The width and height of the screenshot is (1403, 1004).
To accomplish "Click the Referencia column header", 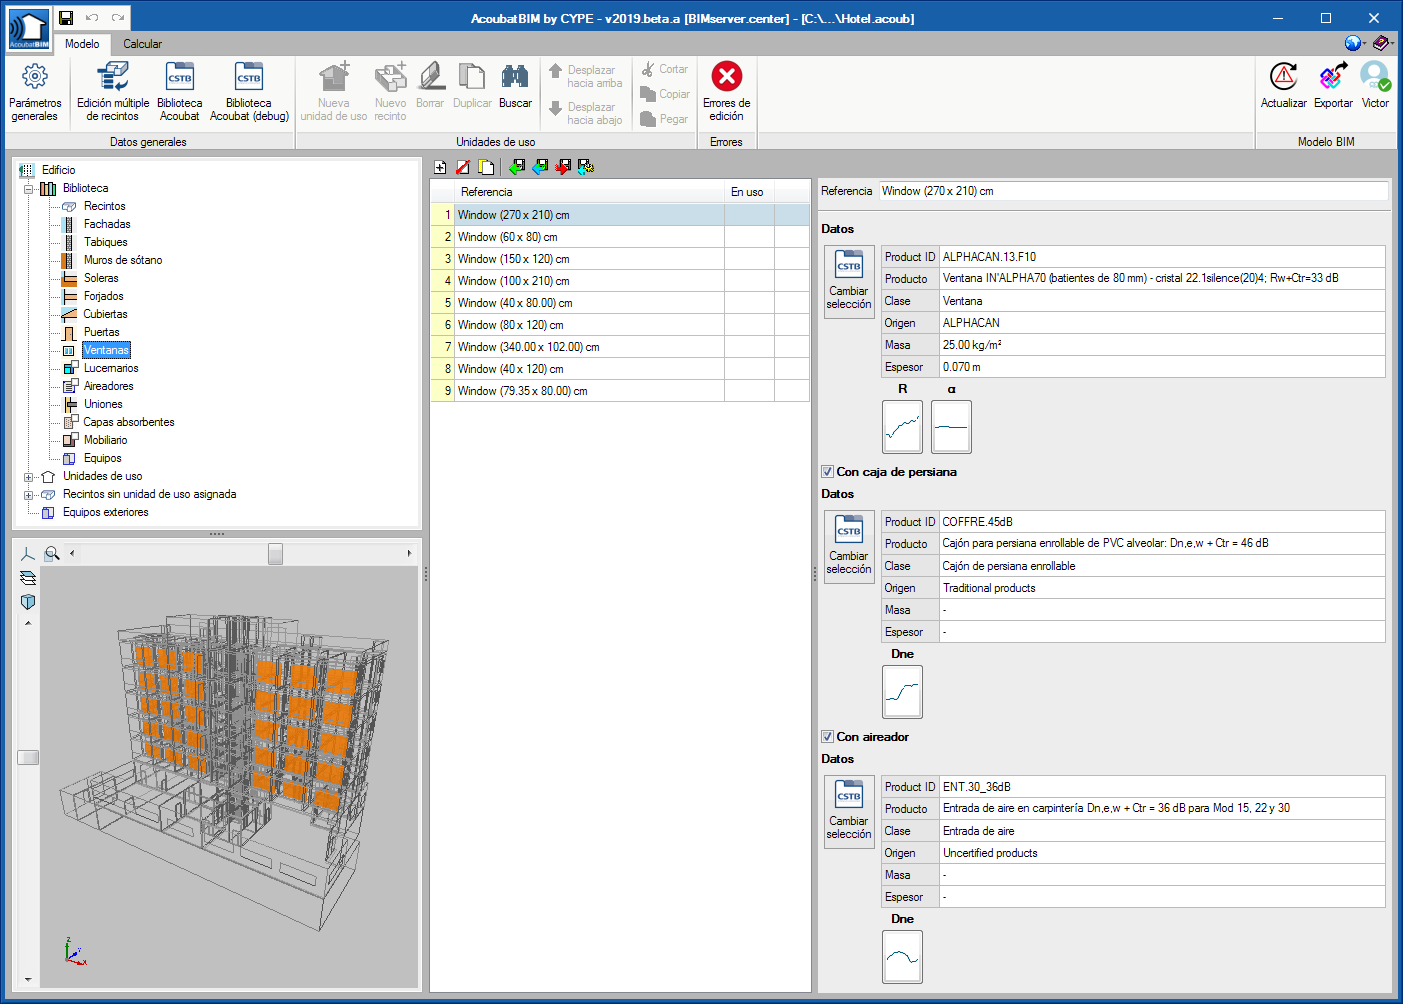I will 590,192.
